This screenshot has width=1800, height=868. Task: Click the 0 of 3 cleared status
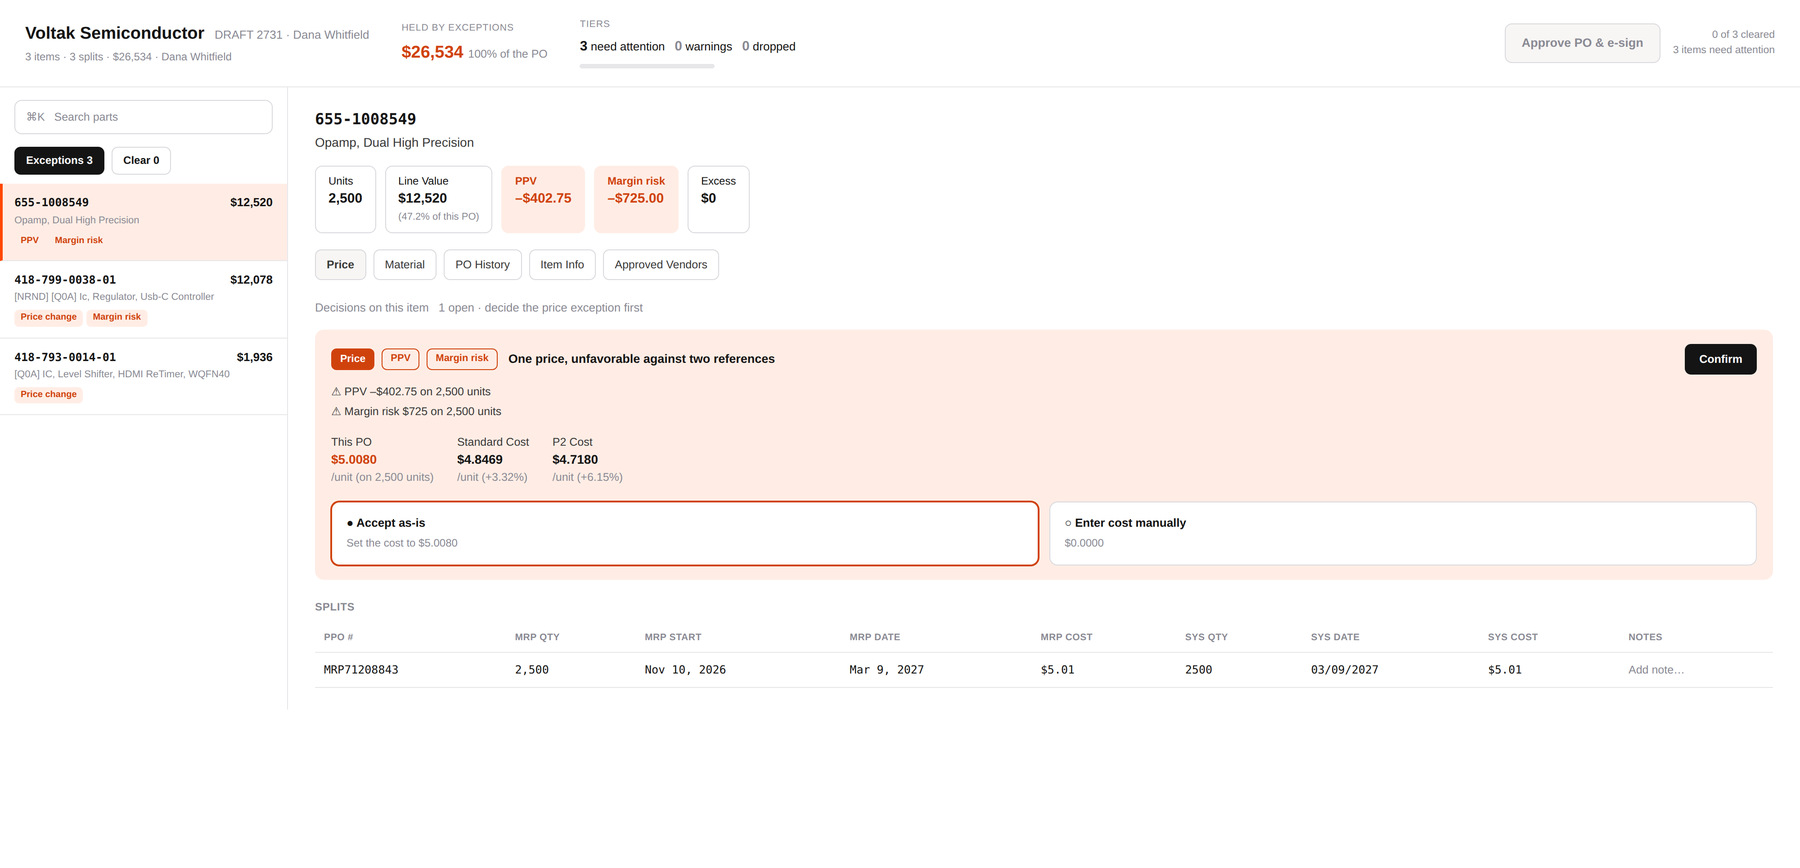click(x=1743, y=34)
